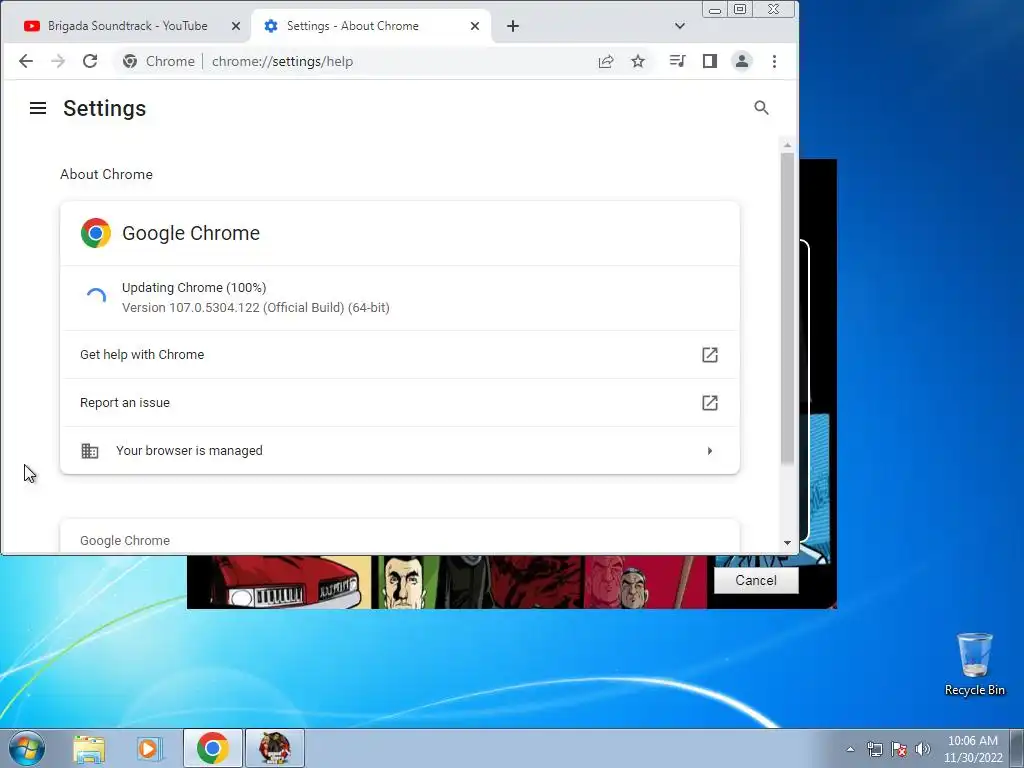Click scrollbar down arrow in Settings

tap(787, 543)
